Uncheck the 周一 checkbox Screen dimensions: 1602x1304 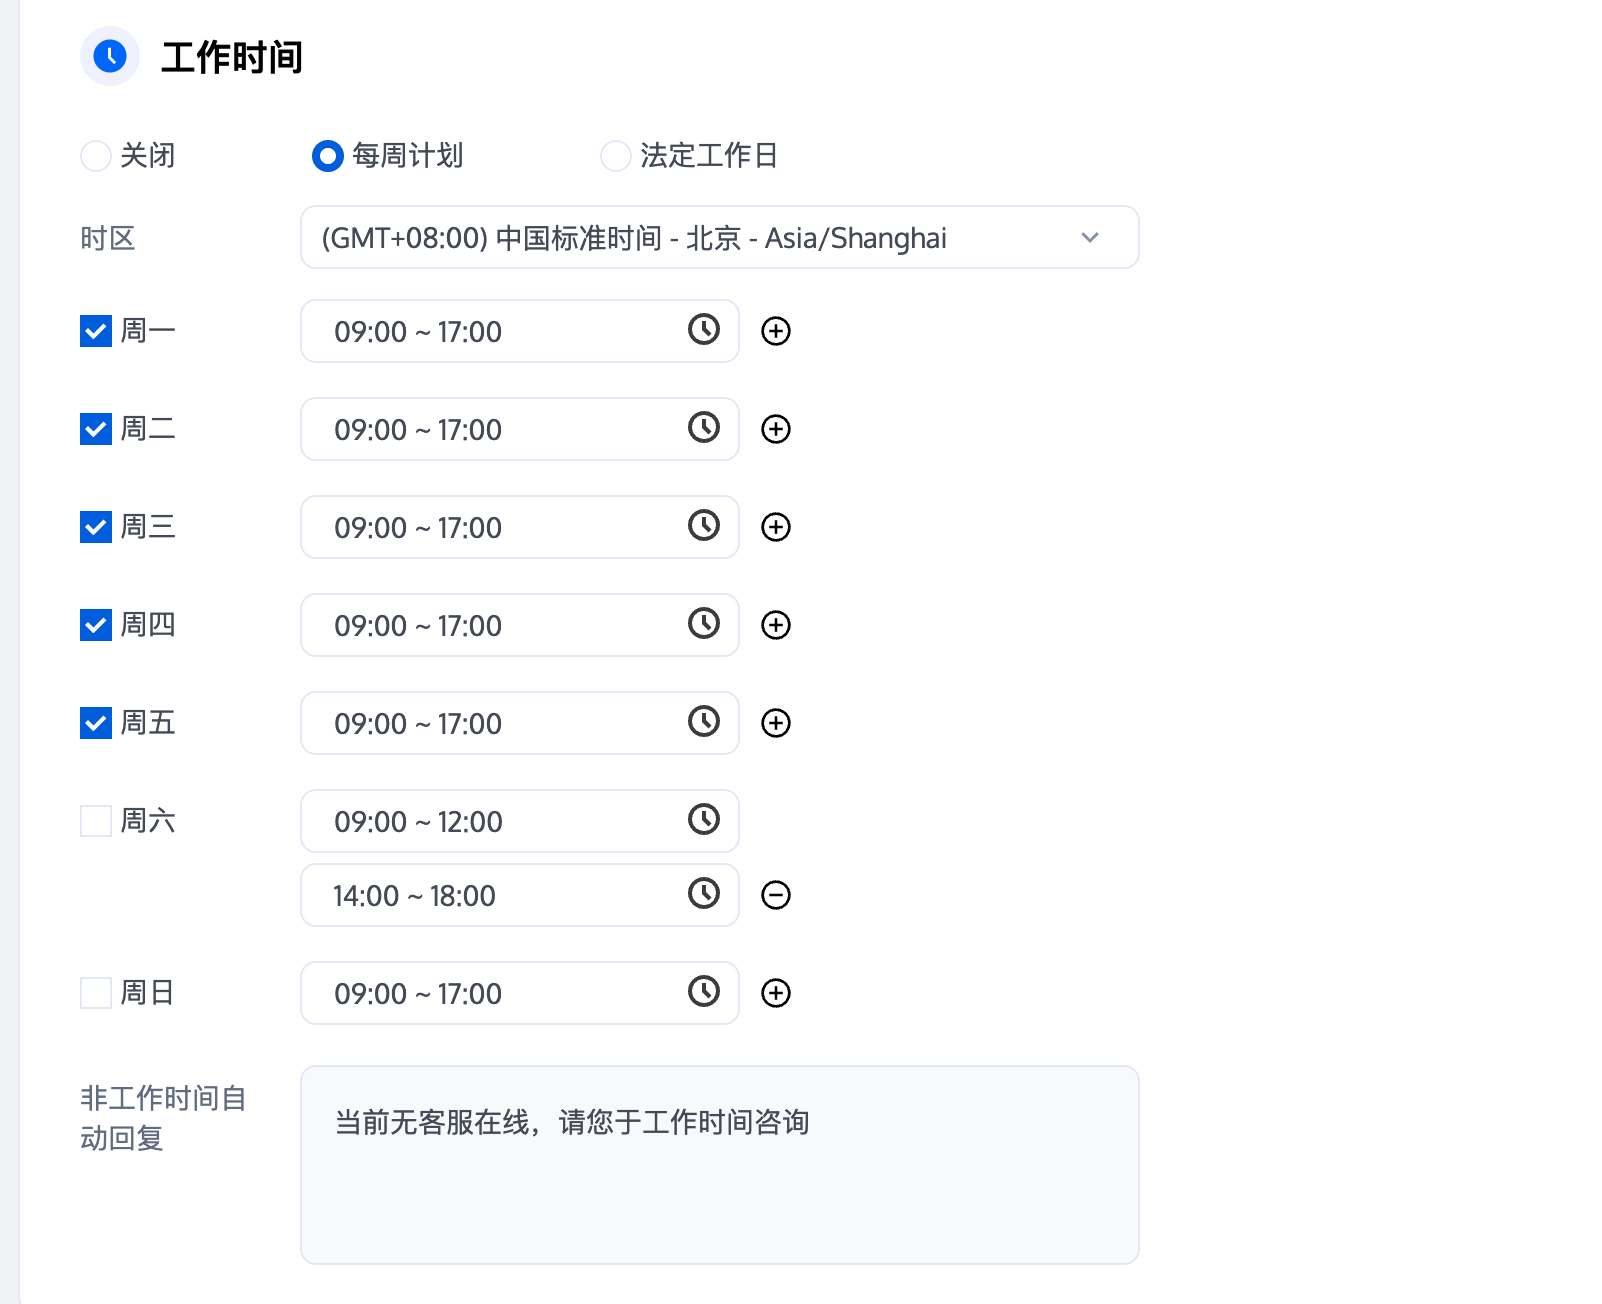[x=96, y=331]
